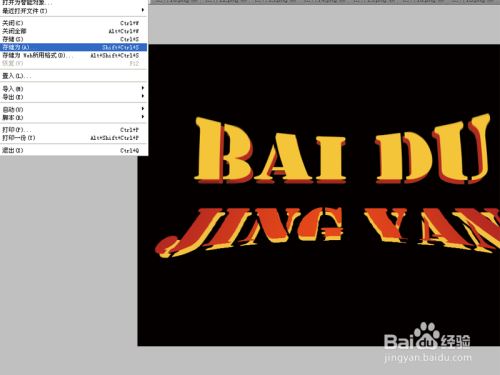Viewport: 500px width, 375px height.
Task: Open 存储为 Web所用格式 menu item
Action: point(74,55)
